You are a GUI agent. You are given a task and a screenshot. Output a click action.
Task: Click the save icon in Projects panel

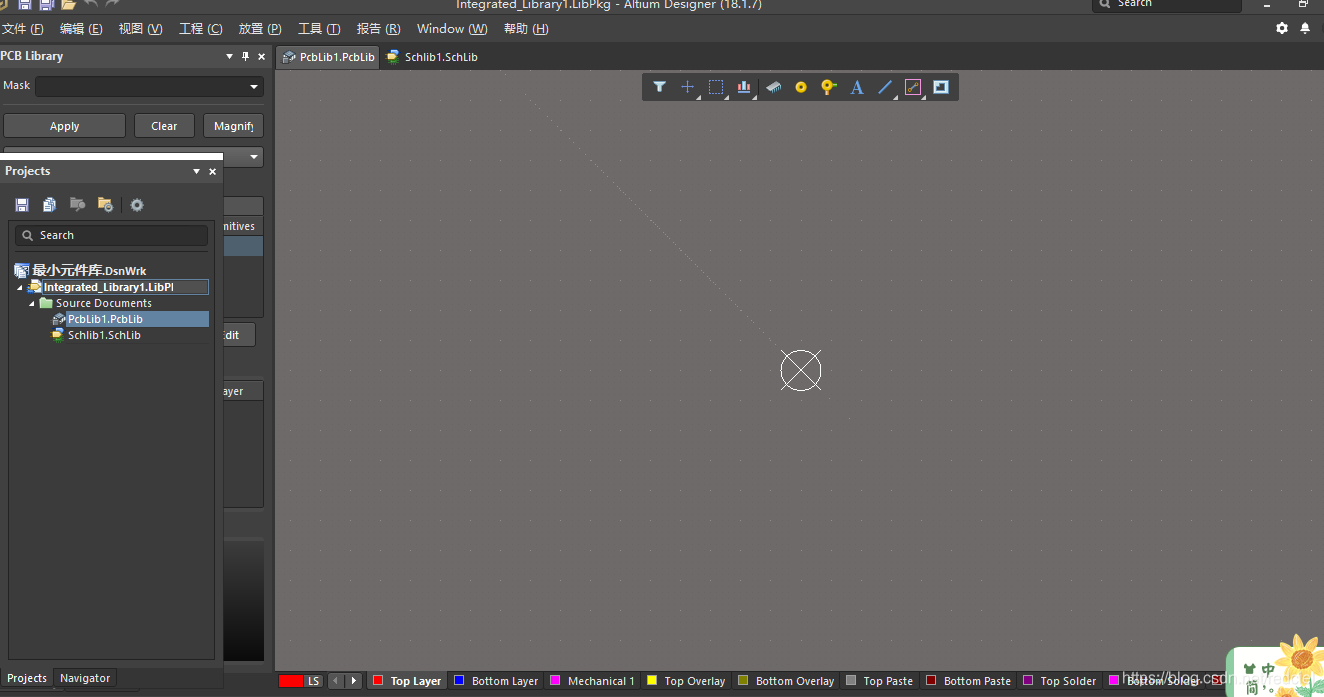click(22, 205)
